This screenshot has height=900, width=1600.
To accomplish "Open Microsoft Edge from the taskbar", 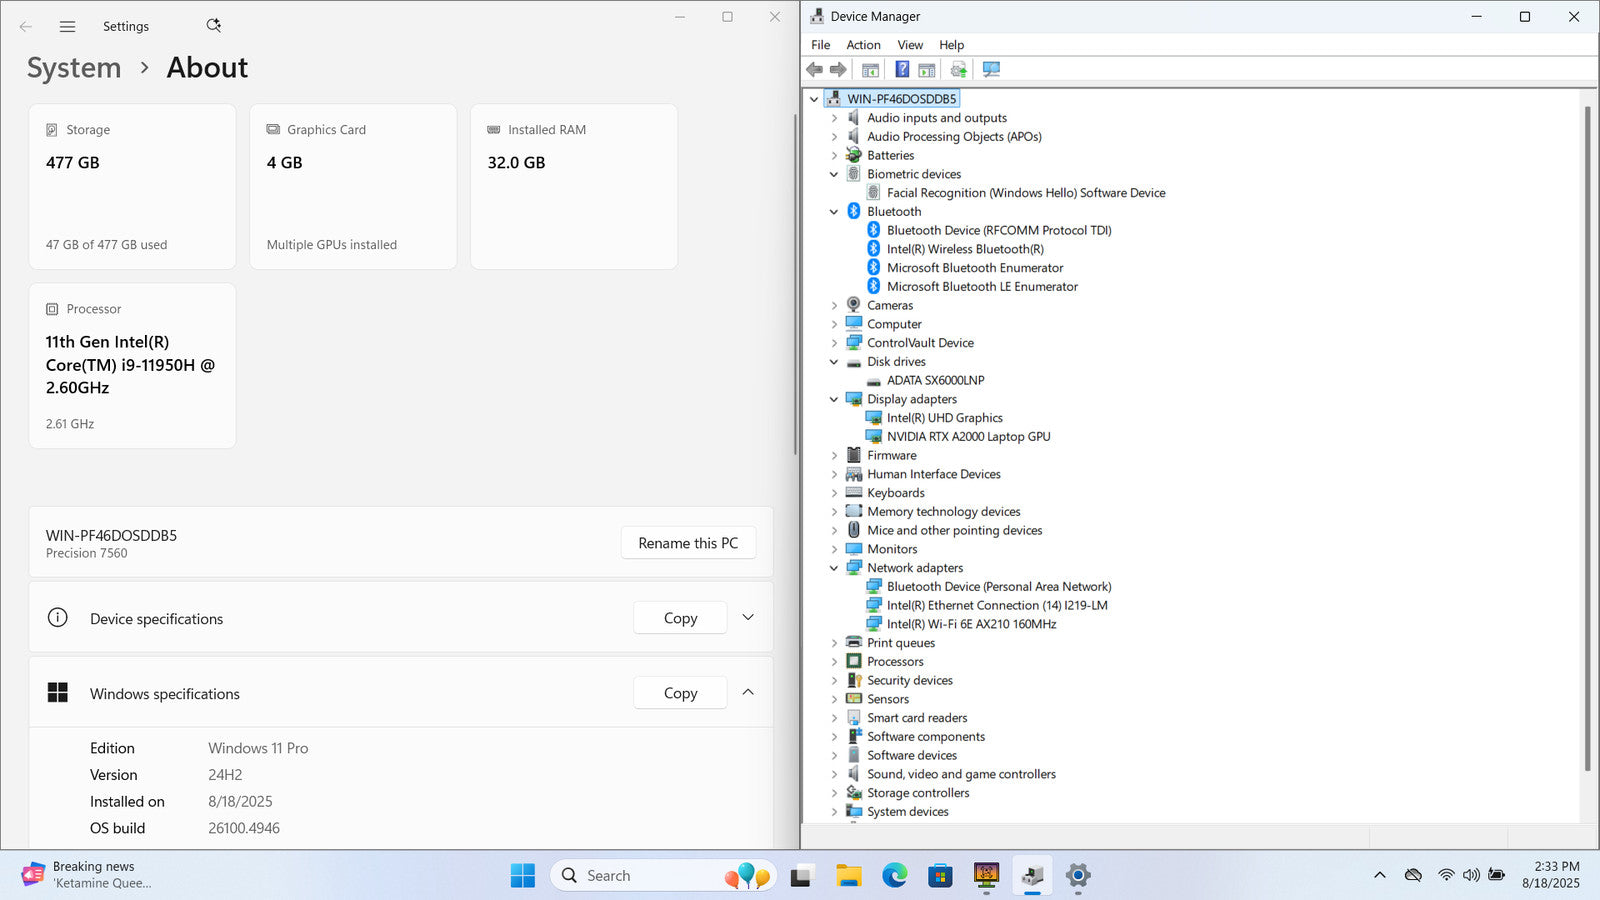I will [x=894, y=876].
